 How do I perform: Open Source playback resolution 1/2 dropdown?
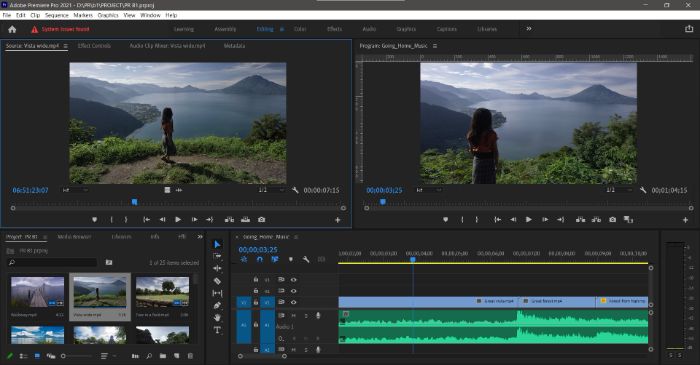point(271,190)
